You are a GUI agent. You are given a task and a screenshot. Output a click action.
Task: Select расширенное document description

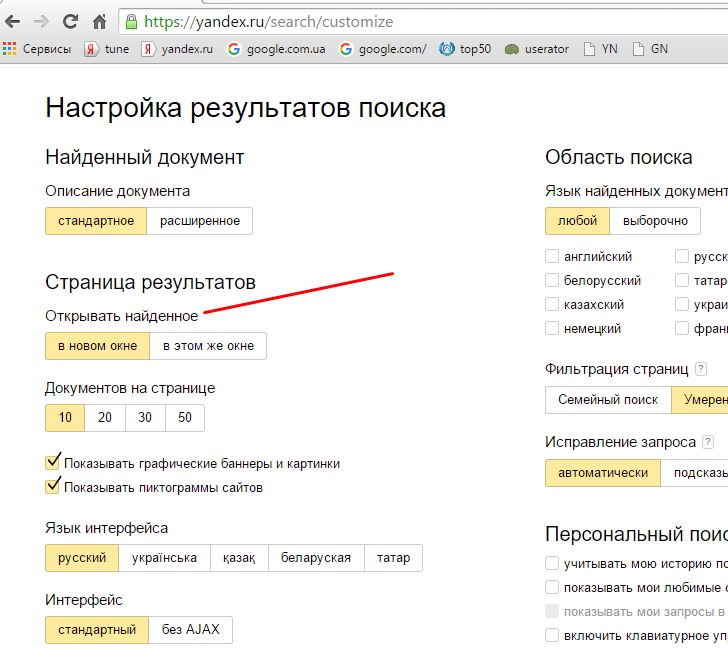200,221
